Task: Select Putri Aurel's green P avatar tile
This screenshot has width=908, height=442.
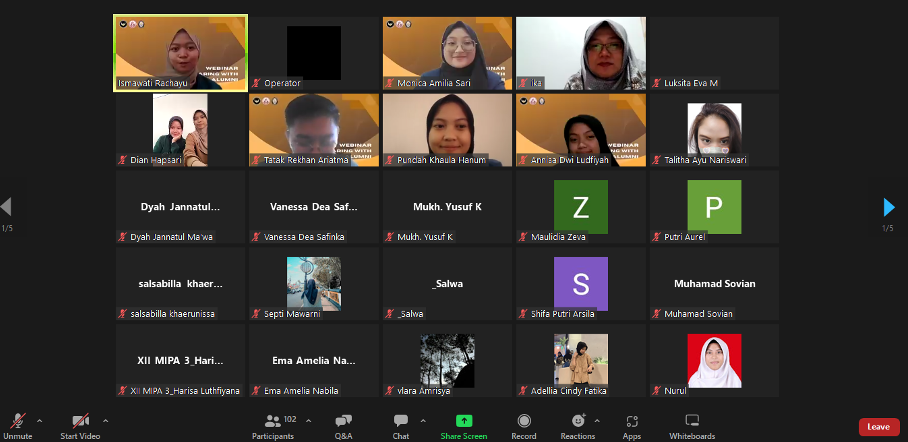Action: [x=714, y=207]
